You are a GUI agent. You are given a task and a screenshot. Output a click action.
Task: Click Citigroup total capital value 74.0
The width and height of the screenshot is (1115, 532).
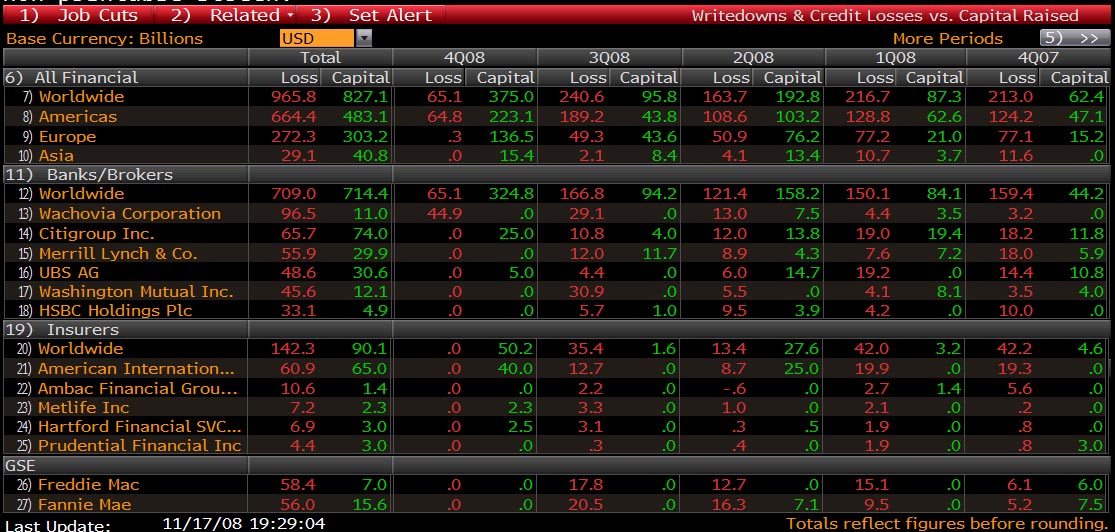click(371, 233)
